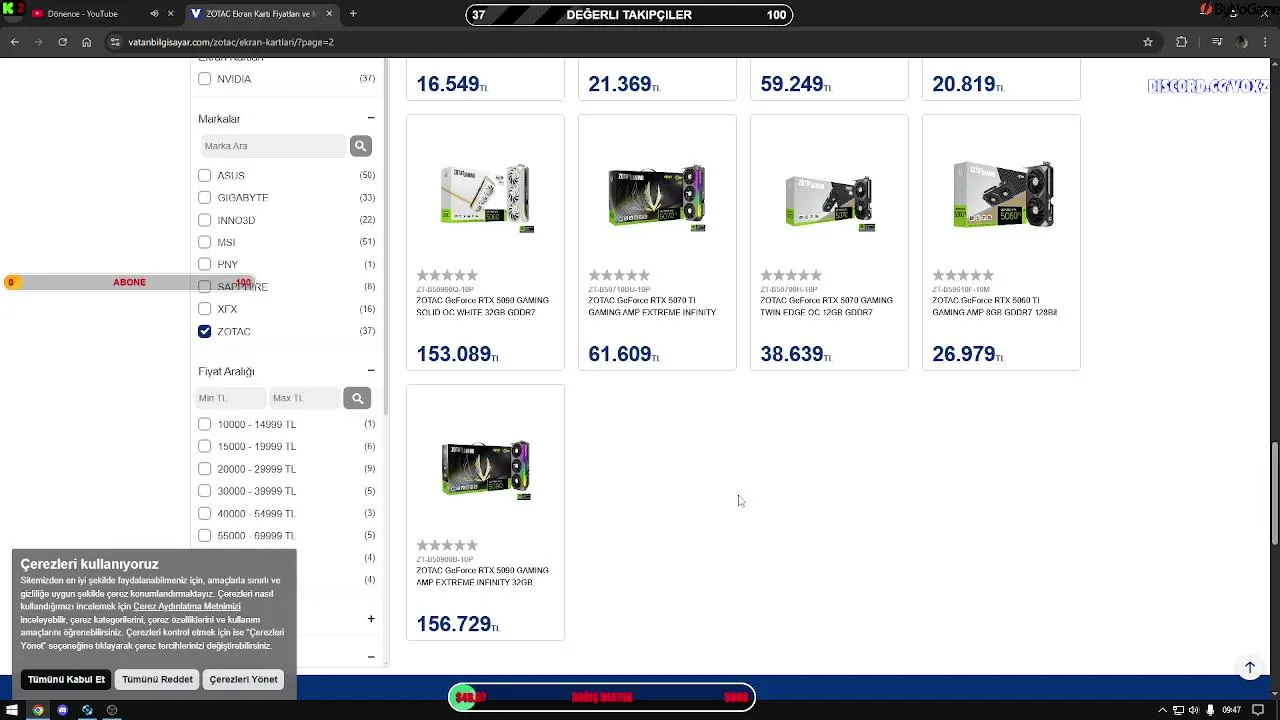The width and height of the screenshot is (1280, 720).
Task: Accept all cookies with Tümünü Kabul Et
Action: (66, 679)
